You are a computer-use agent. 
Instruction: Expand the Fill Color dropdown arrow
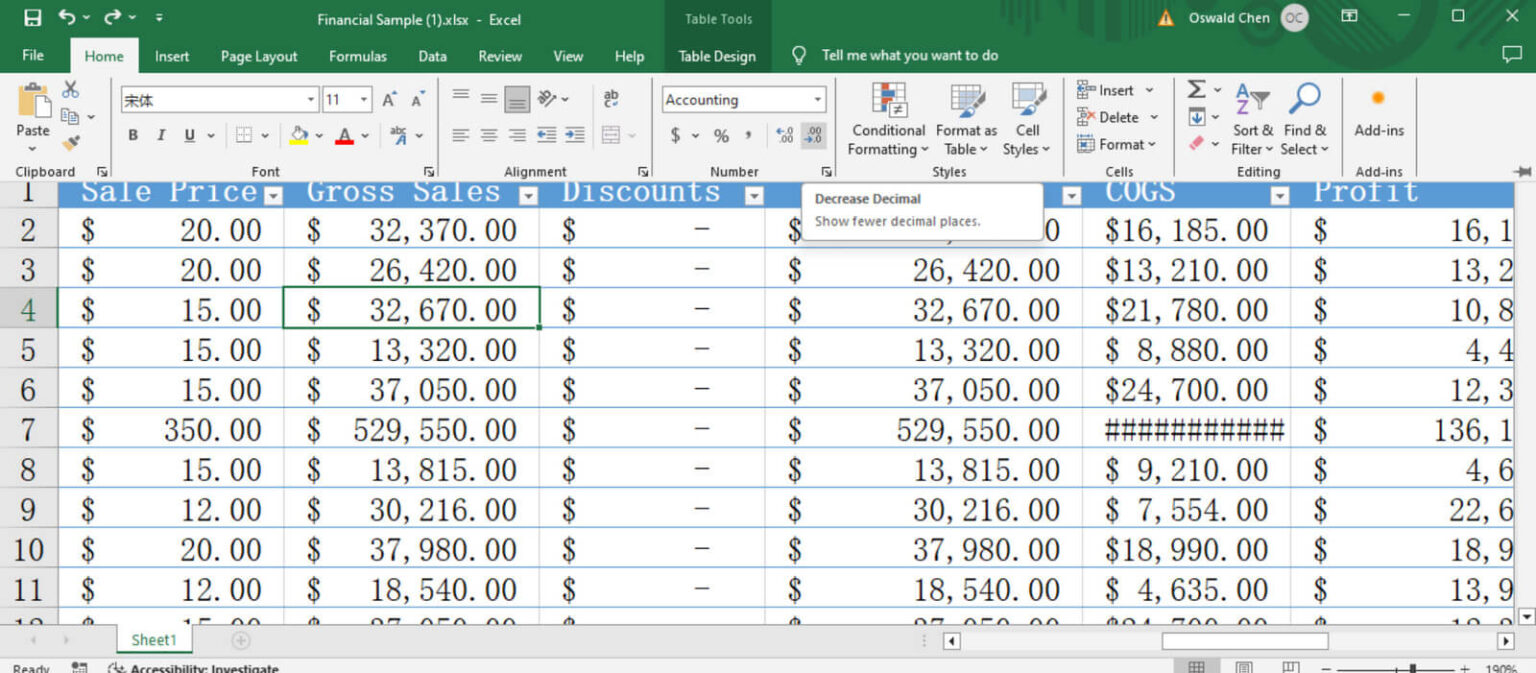318,134
